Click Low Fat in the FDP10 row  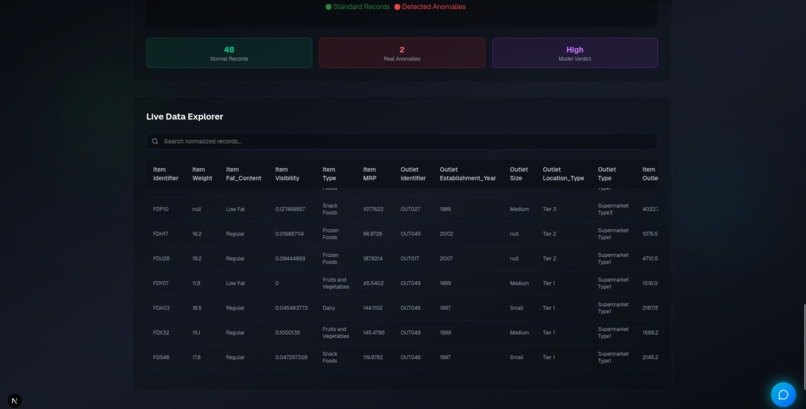pyautogui.click(x=235, y=209)
